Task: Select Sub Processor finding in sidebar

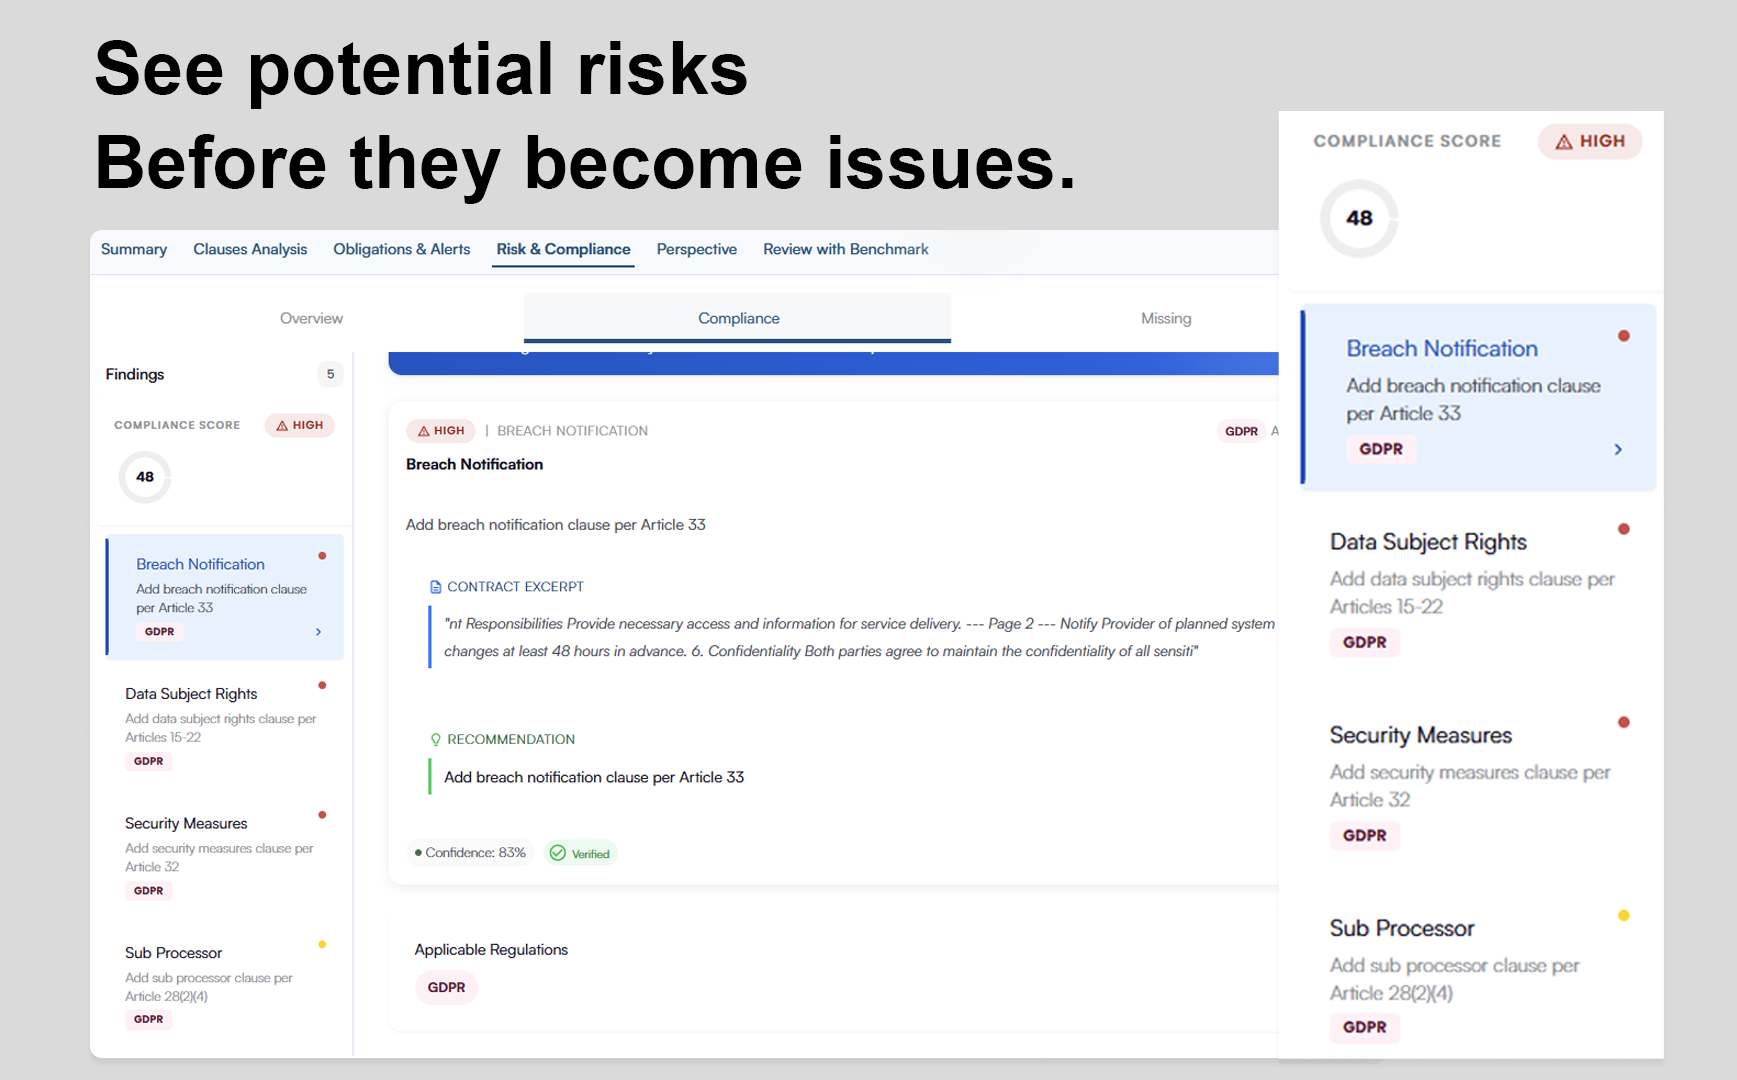Action: 225,985
